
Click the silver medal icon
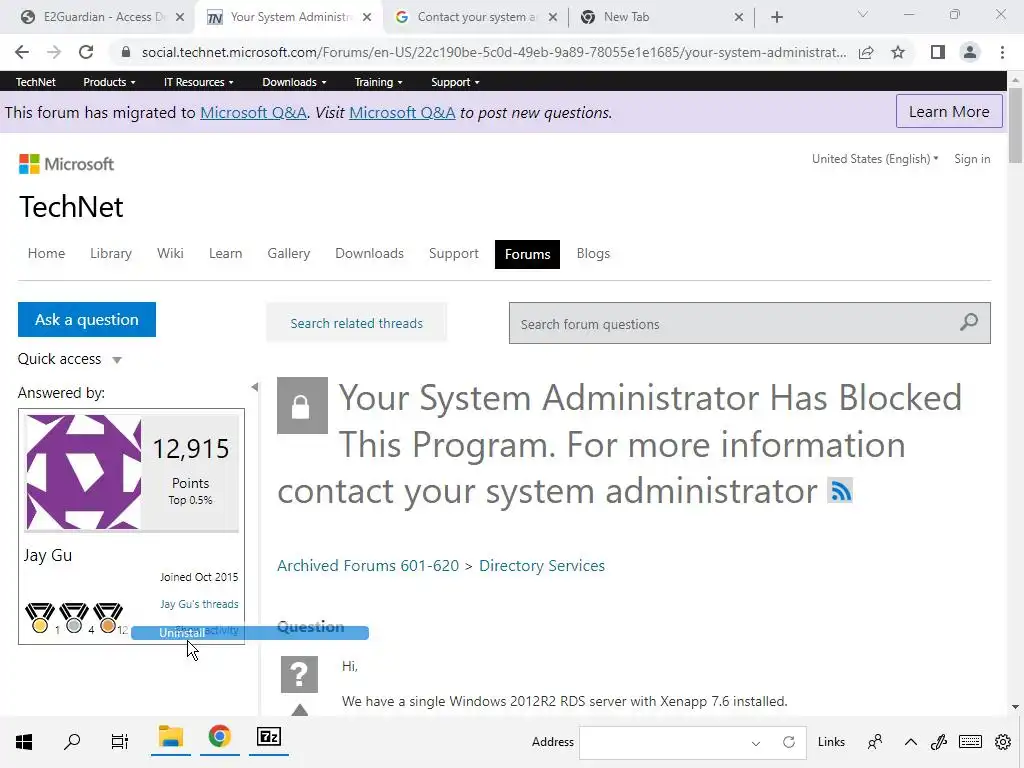(x=74, y=617)
